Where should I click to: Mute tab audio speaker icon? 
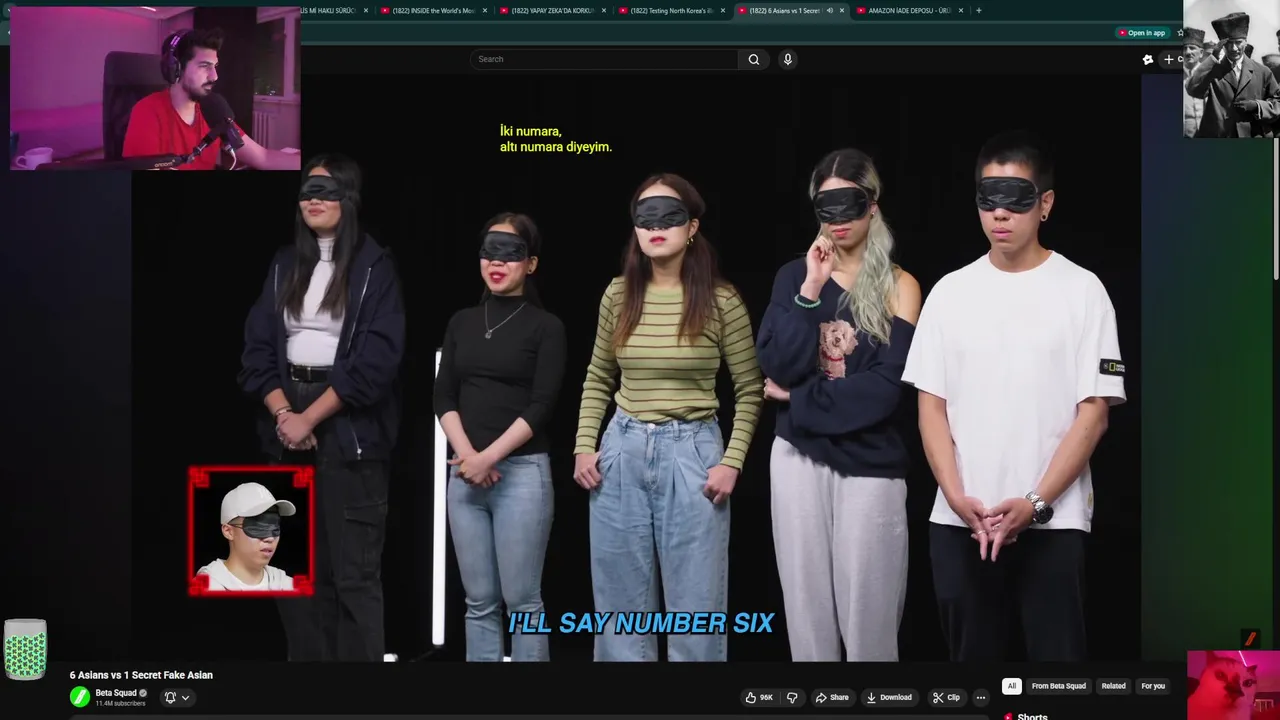coord(829,10)
